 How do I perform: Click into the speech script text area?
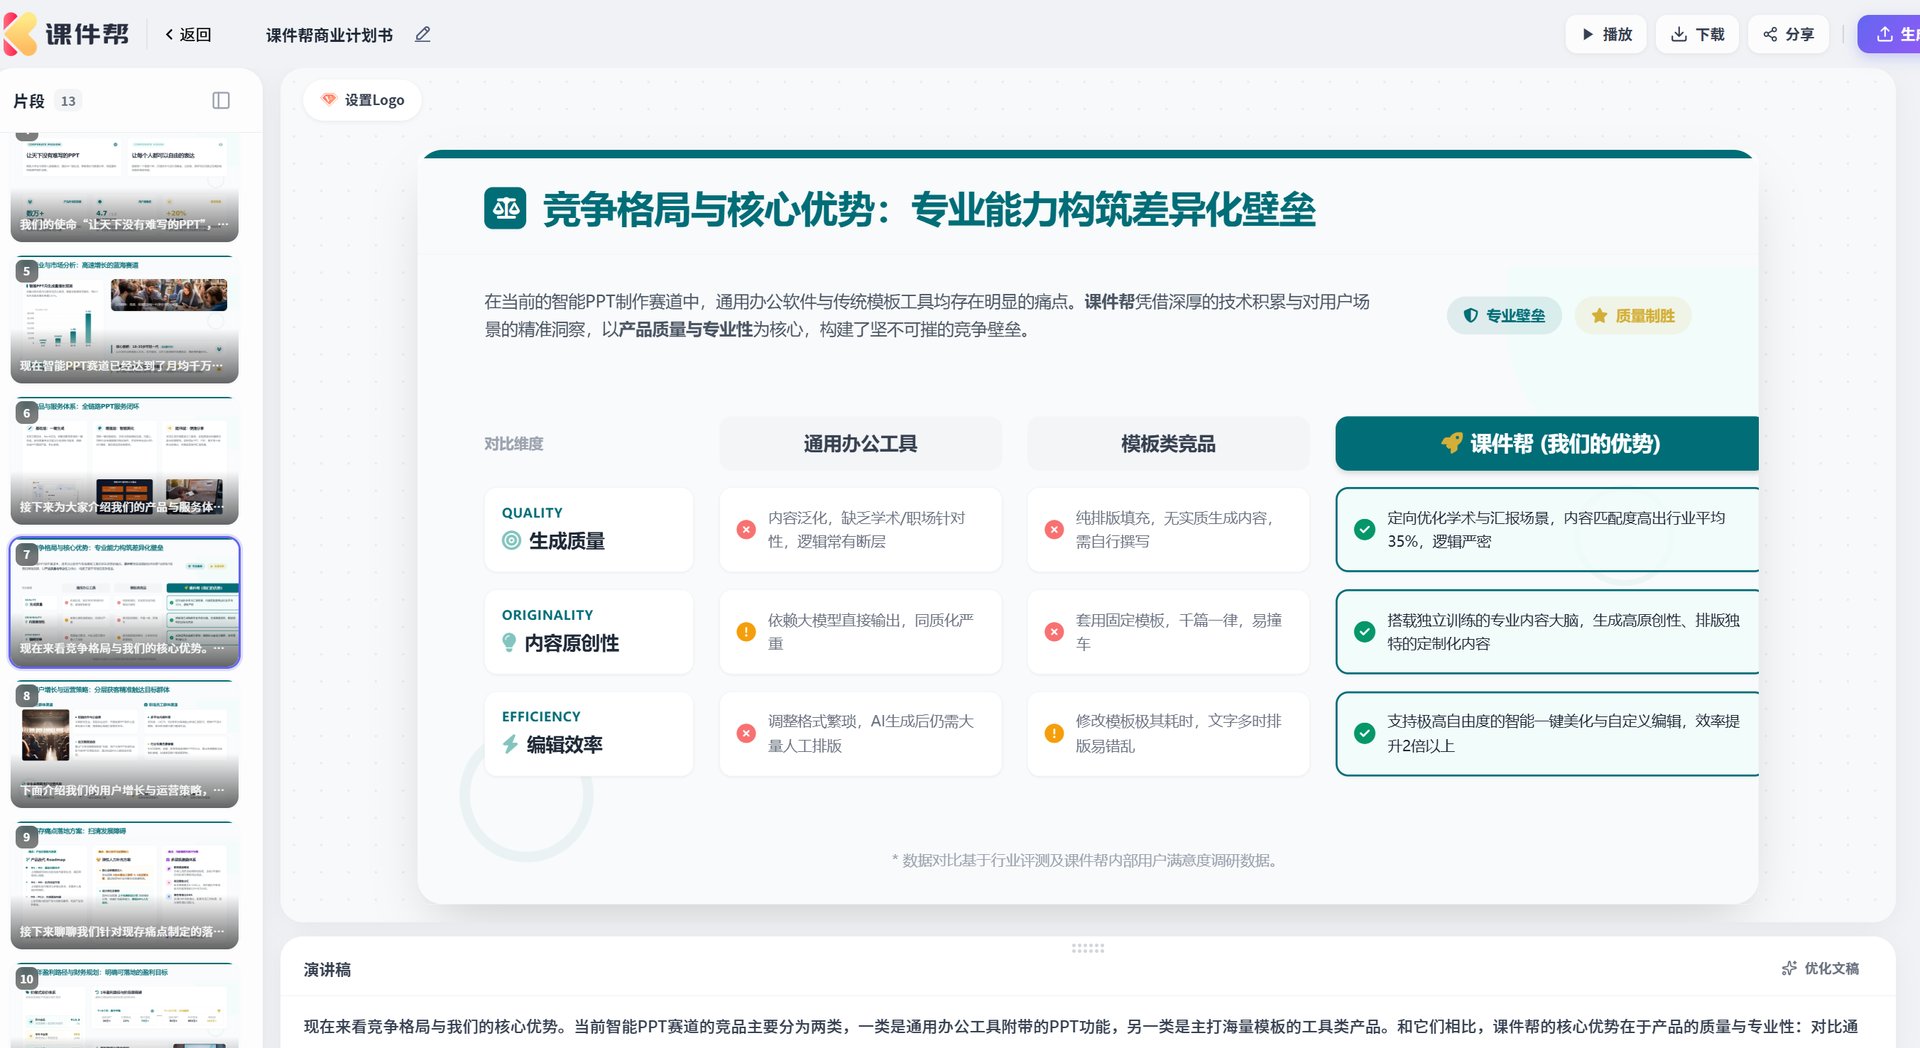tap(1082, 1026)
